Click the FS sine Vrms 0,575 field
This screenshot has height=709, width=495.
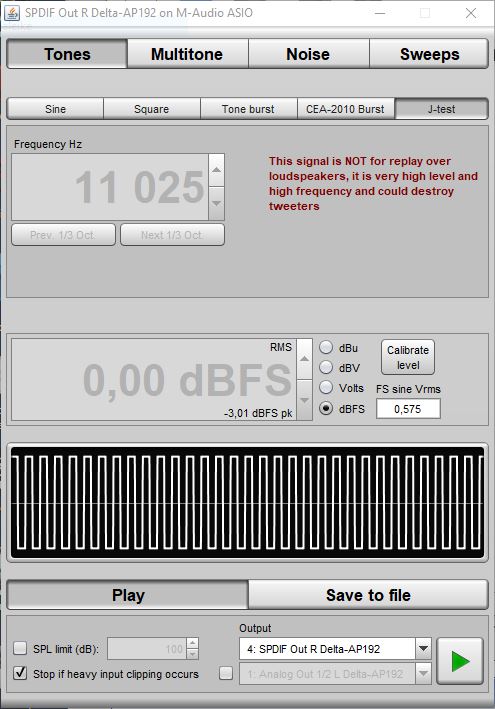coord(408,409)
